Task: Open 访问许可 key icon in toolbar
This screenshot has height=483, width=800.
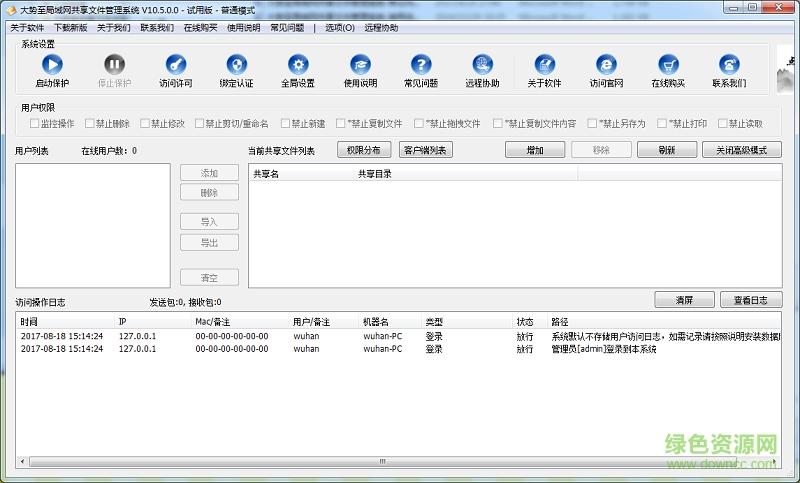Action: point(175,65)
